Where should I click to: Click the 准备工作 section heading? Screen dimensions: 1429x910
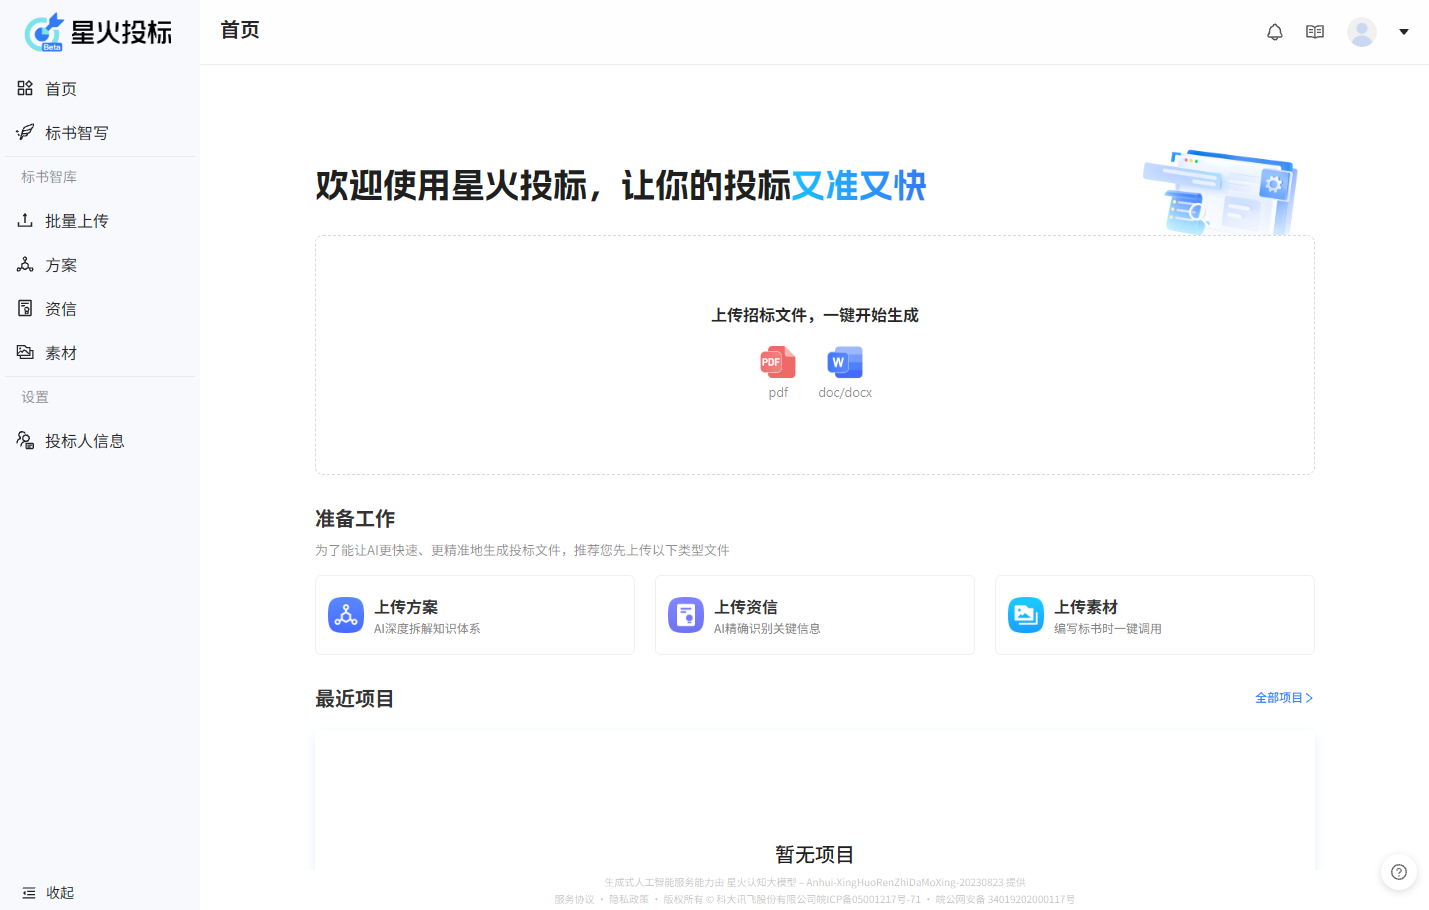(x=355, y=519)
